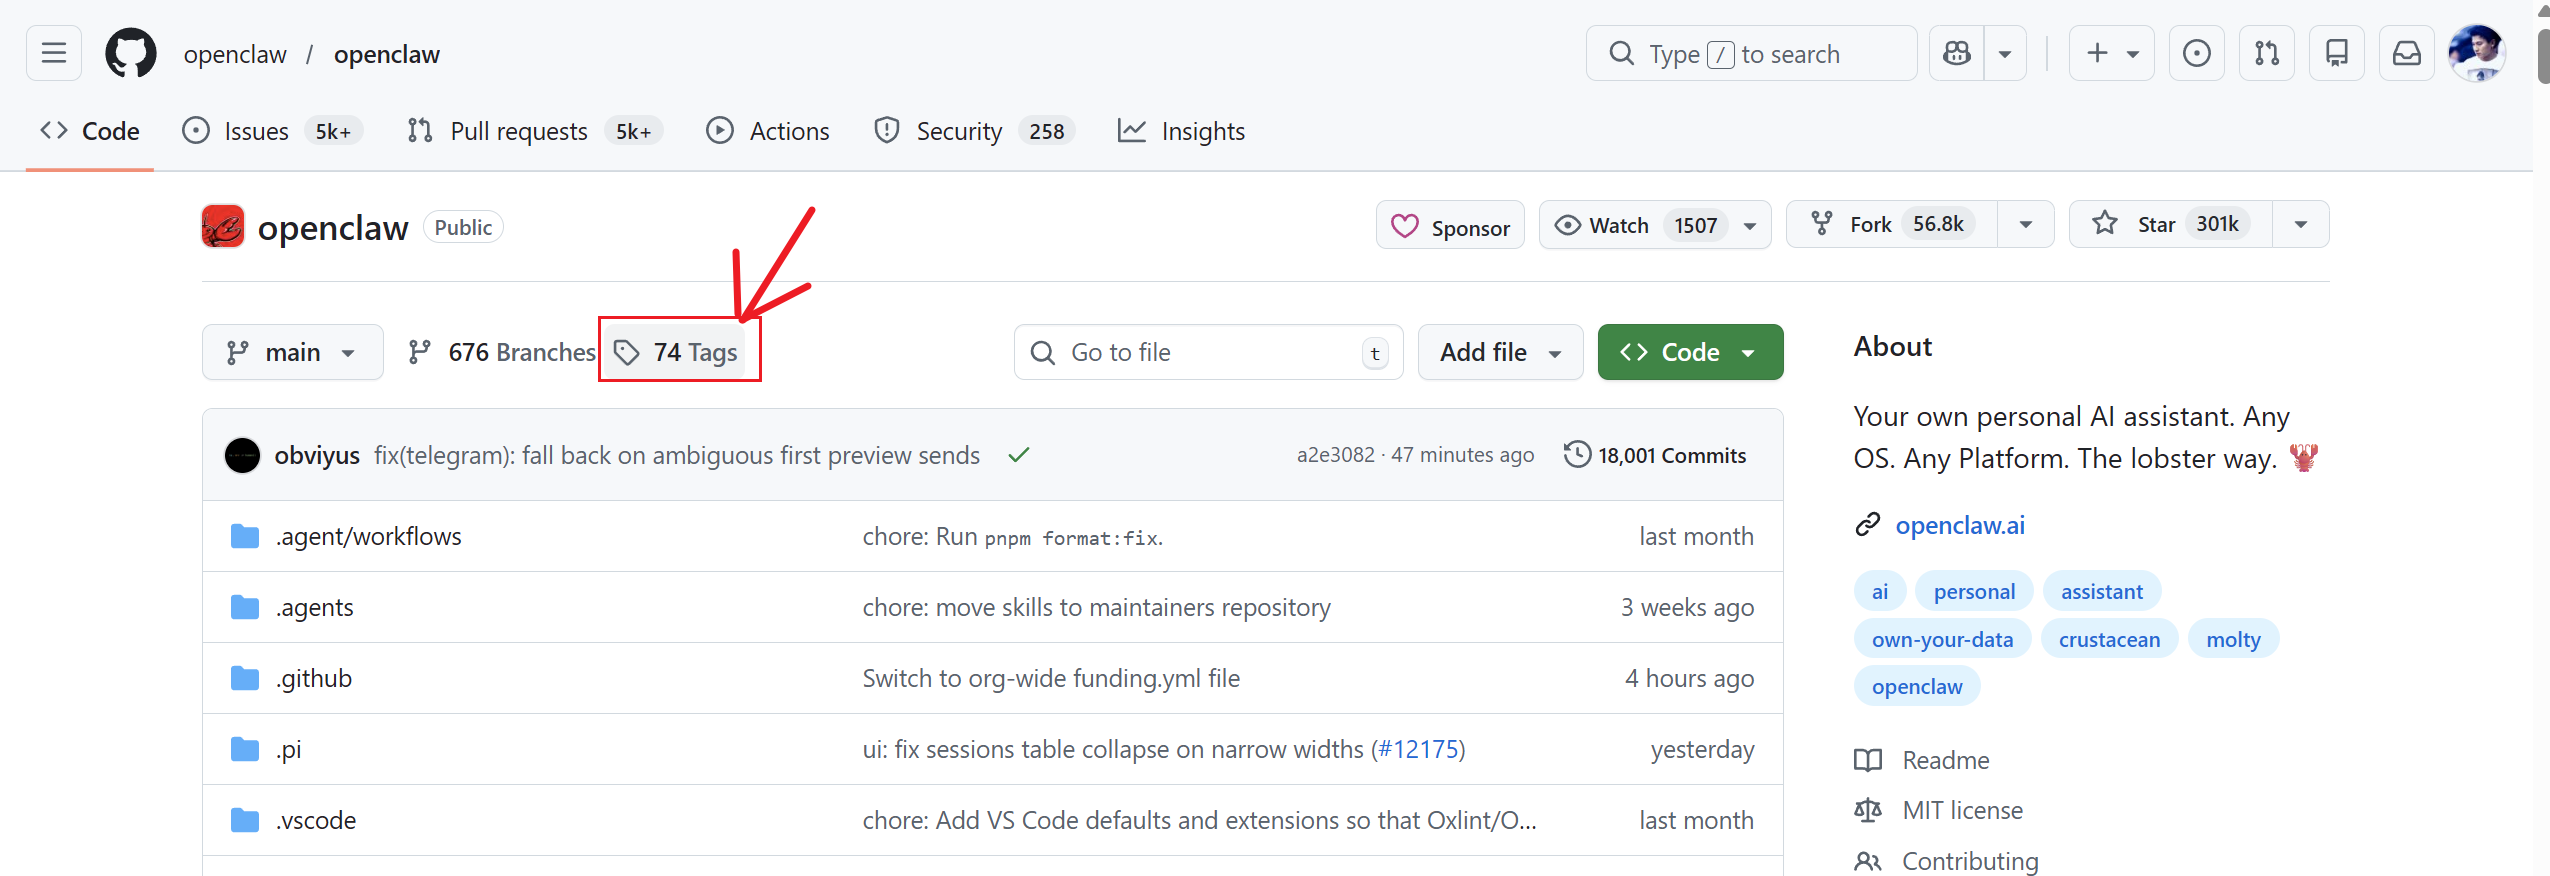Expand the Fork options dropdown arrow
The height and width of the screenshot is (876, 2550).
(2026, 224)
